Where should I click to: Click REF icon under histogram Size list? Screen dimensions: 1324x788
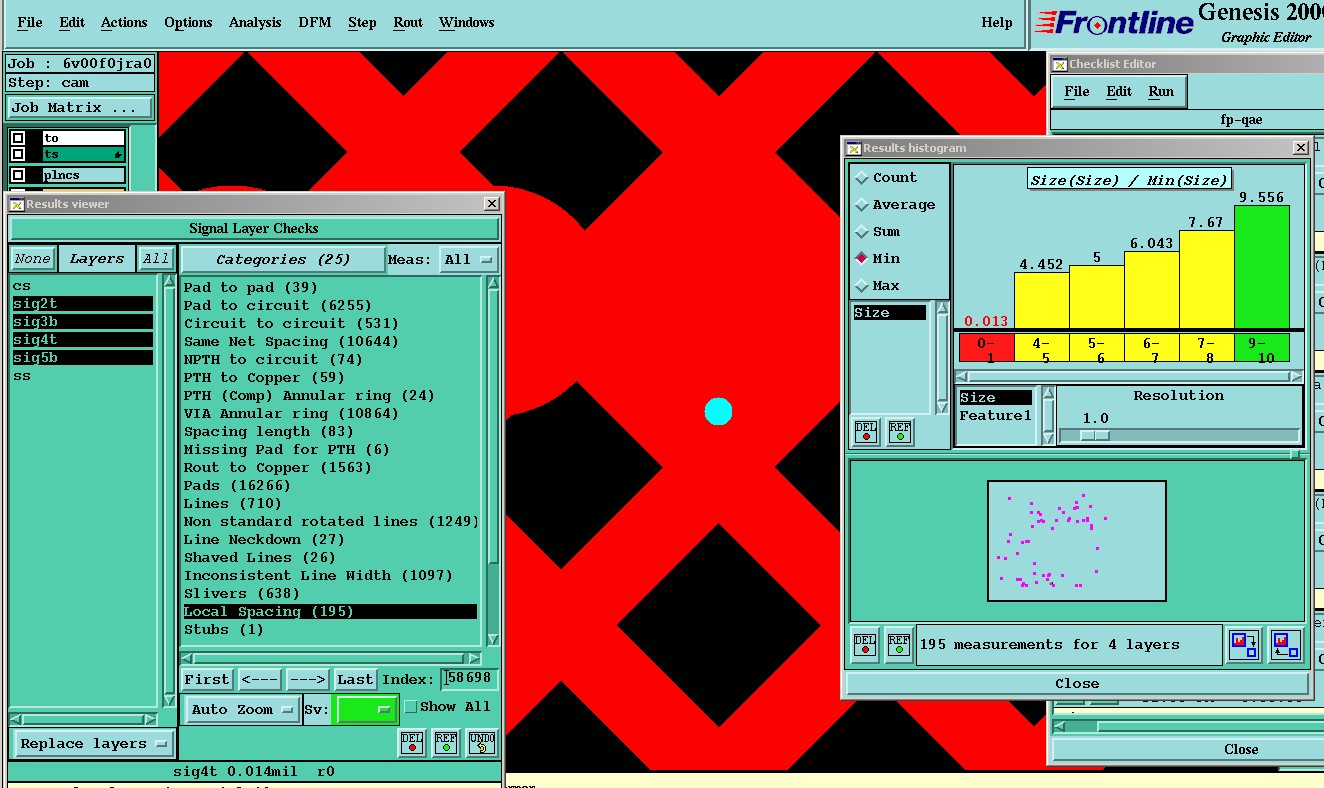point(900,431)
